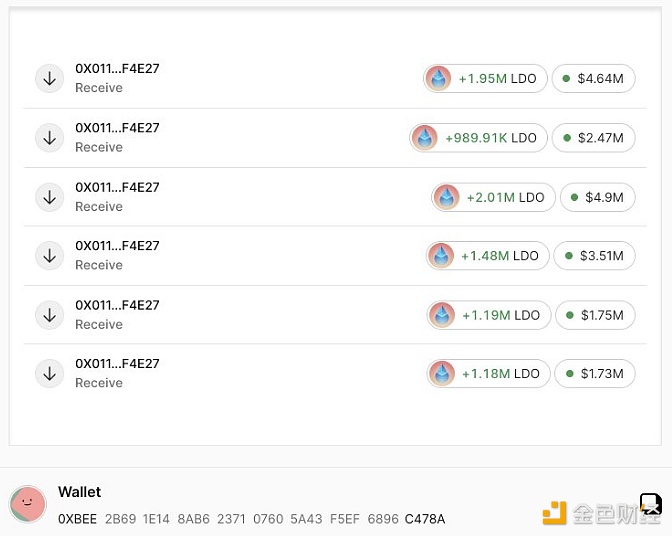Click the receive arrow icon of the +1.48M LDO transaction
This screenshot has height=536, width=672.
[49, 255]
